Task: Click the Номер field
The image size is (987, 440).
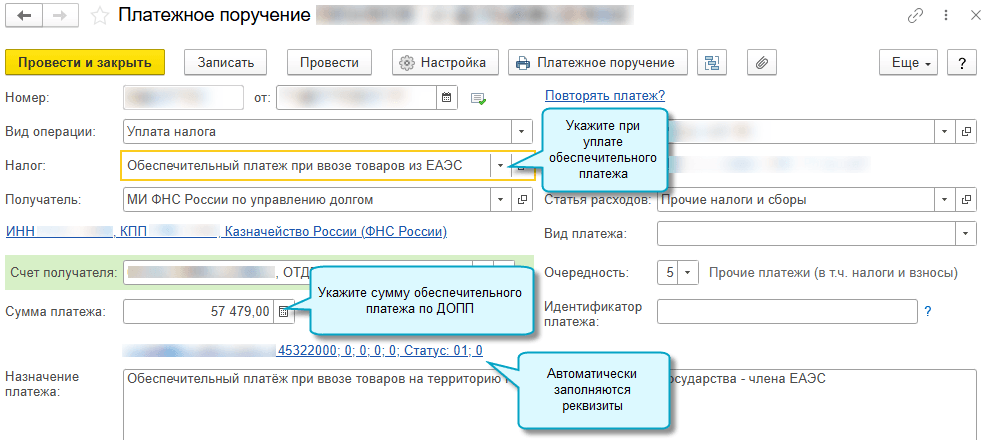Action: pyautogui.click(x=184, y=98)
